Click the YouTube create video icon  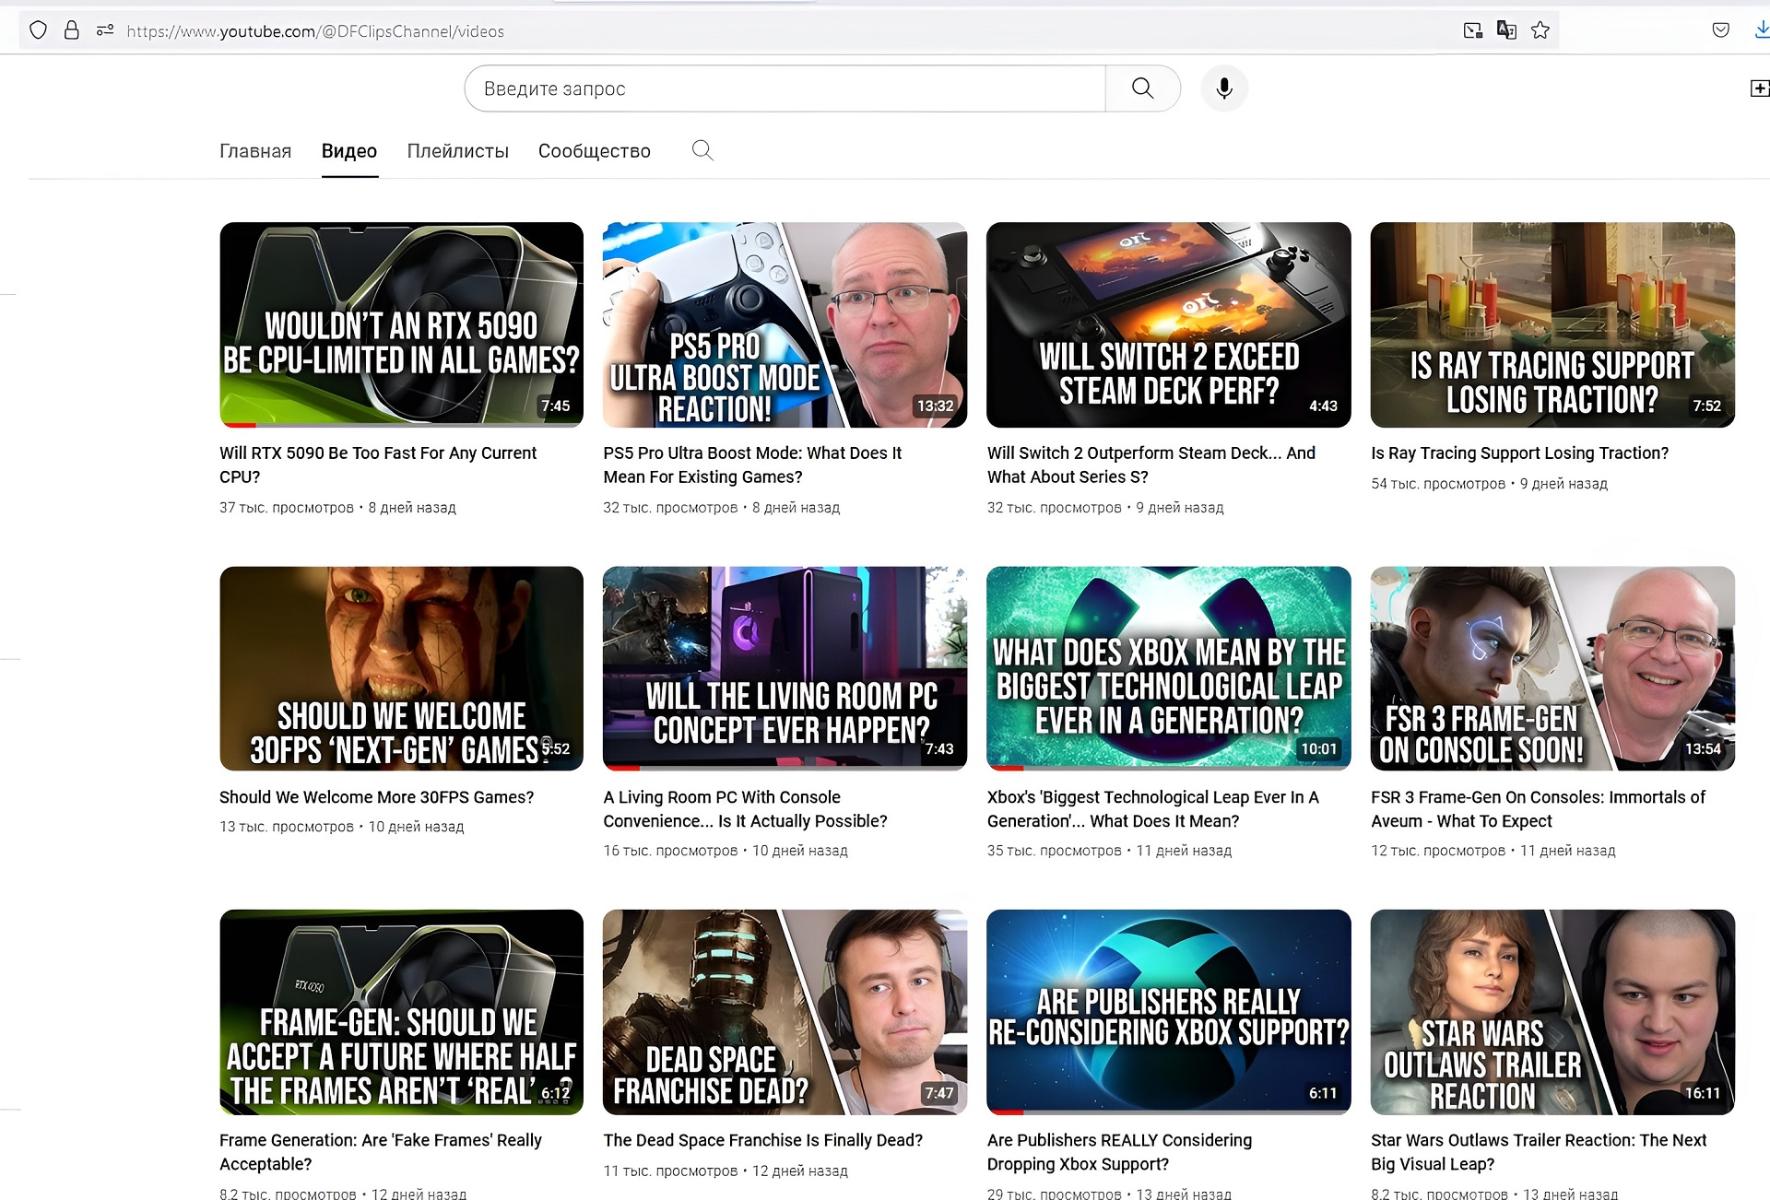point(1758,88)
